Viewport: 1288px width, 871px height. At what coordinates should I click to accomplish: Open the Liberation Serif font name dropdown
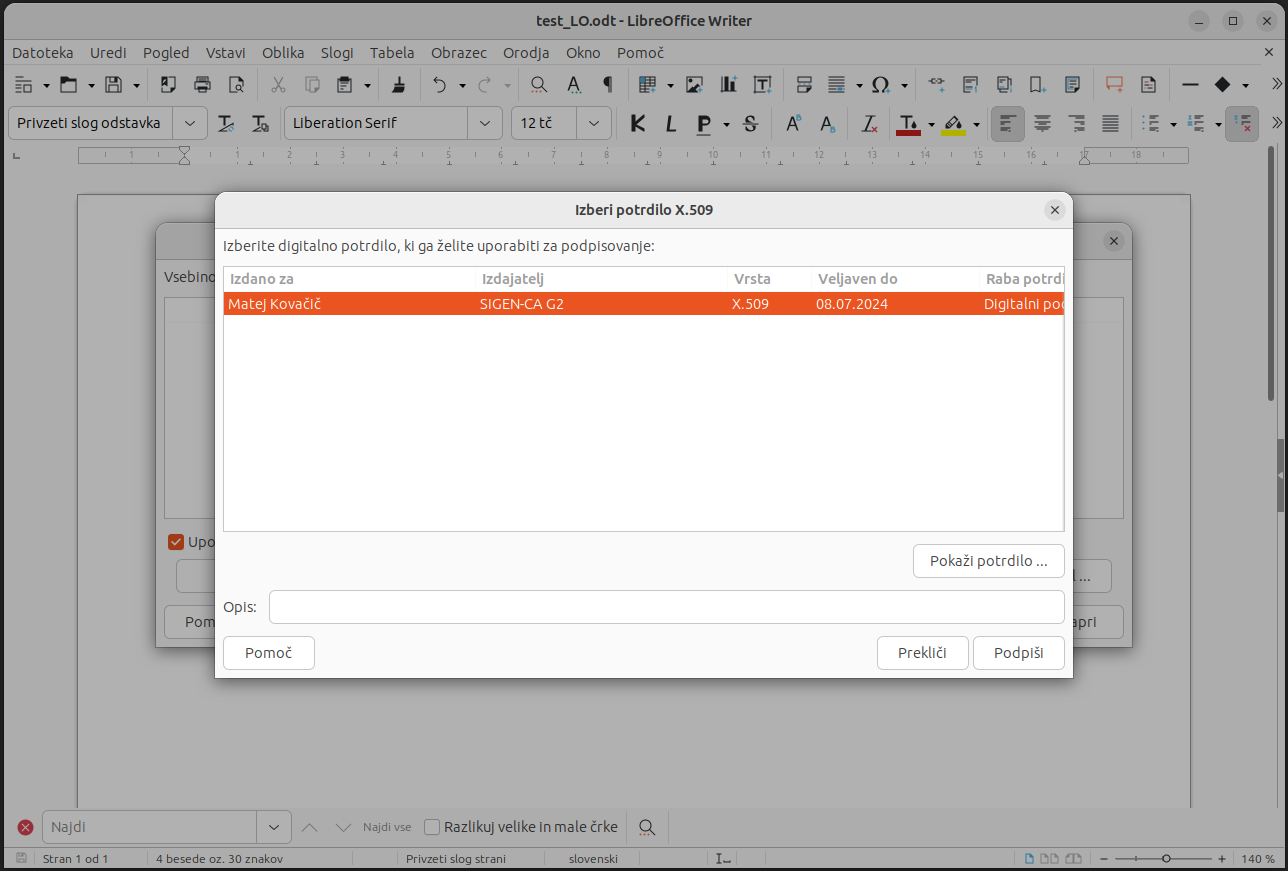pos(485,124)
